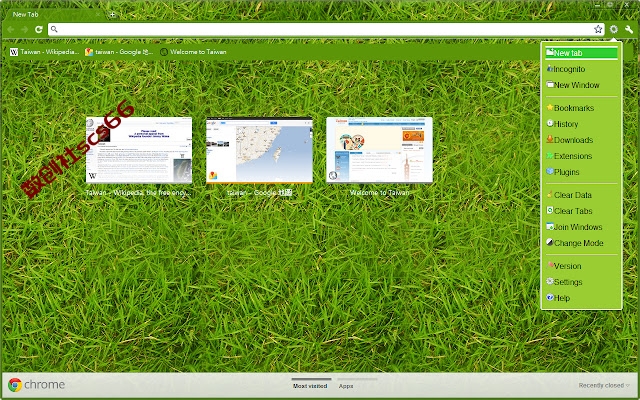Select Clear Data in the menu
The width and height of the screenshot is (640, 400).
[581, 195]
